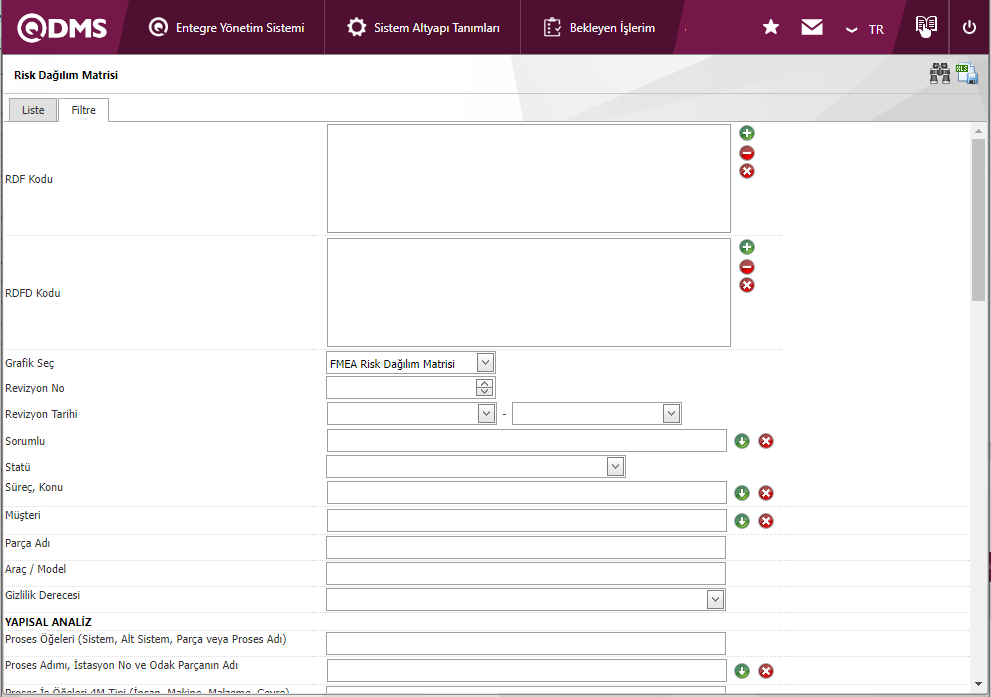Open Entegre Yönetim Sistemi menu
This screenshot has height=697, width=991.
[x=226, y=28]
